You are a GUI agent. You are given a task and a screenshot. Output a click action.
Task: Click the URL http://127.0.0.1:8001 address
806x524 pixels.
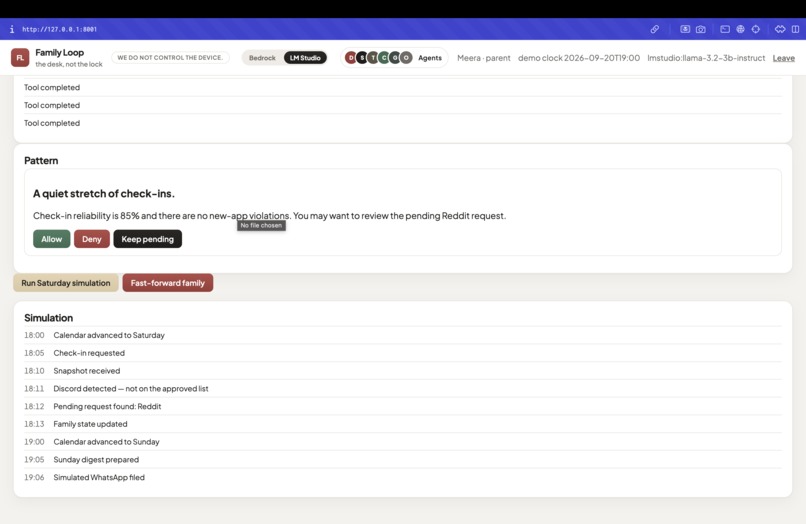(x=59, y=29)
